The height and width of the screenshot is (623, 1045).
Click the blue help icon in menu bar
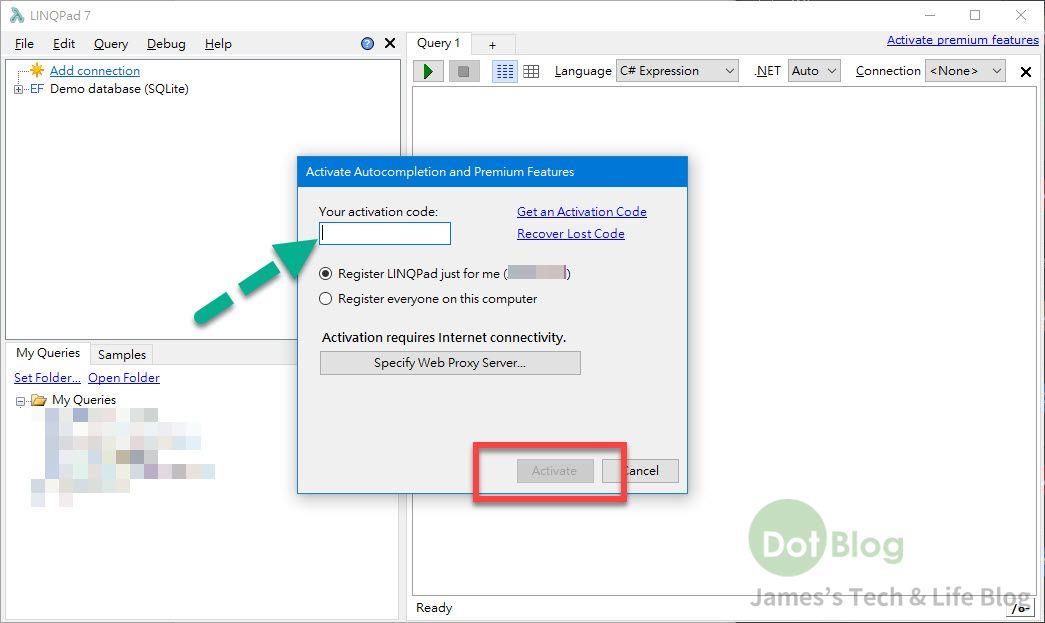(367, 44)
